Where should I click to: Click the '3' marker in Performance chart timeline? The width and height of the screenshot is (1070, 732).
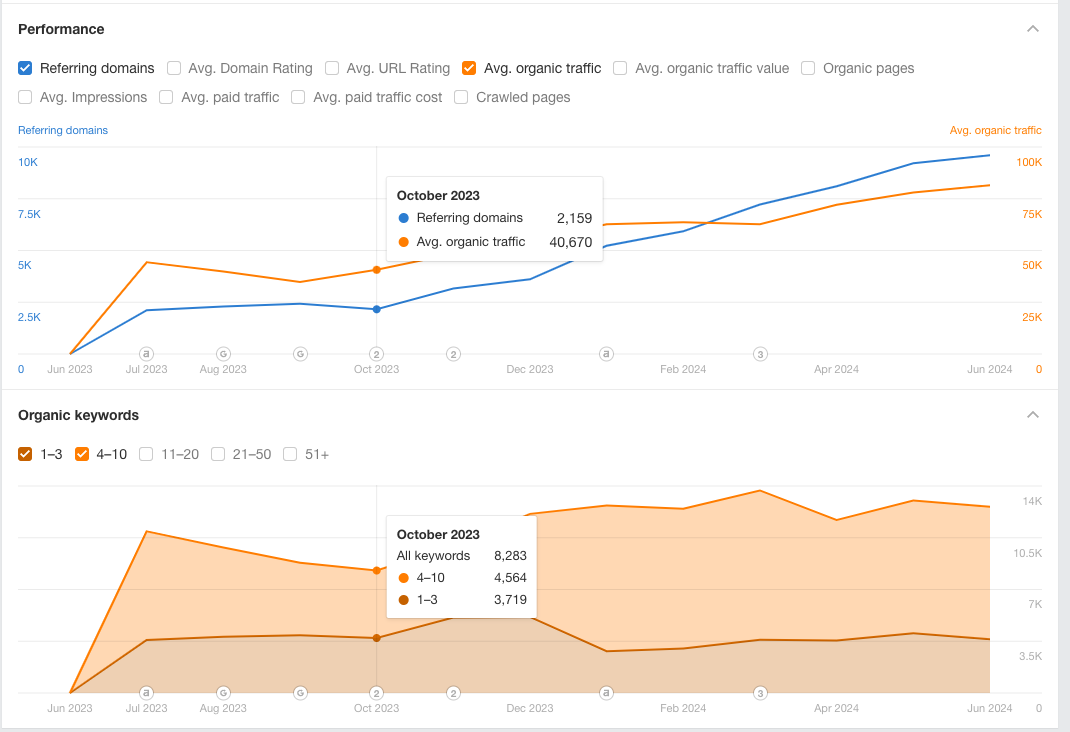click(760, 354)
